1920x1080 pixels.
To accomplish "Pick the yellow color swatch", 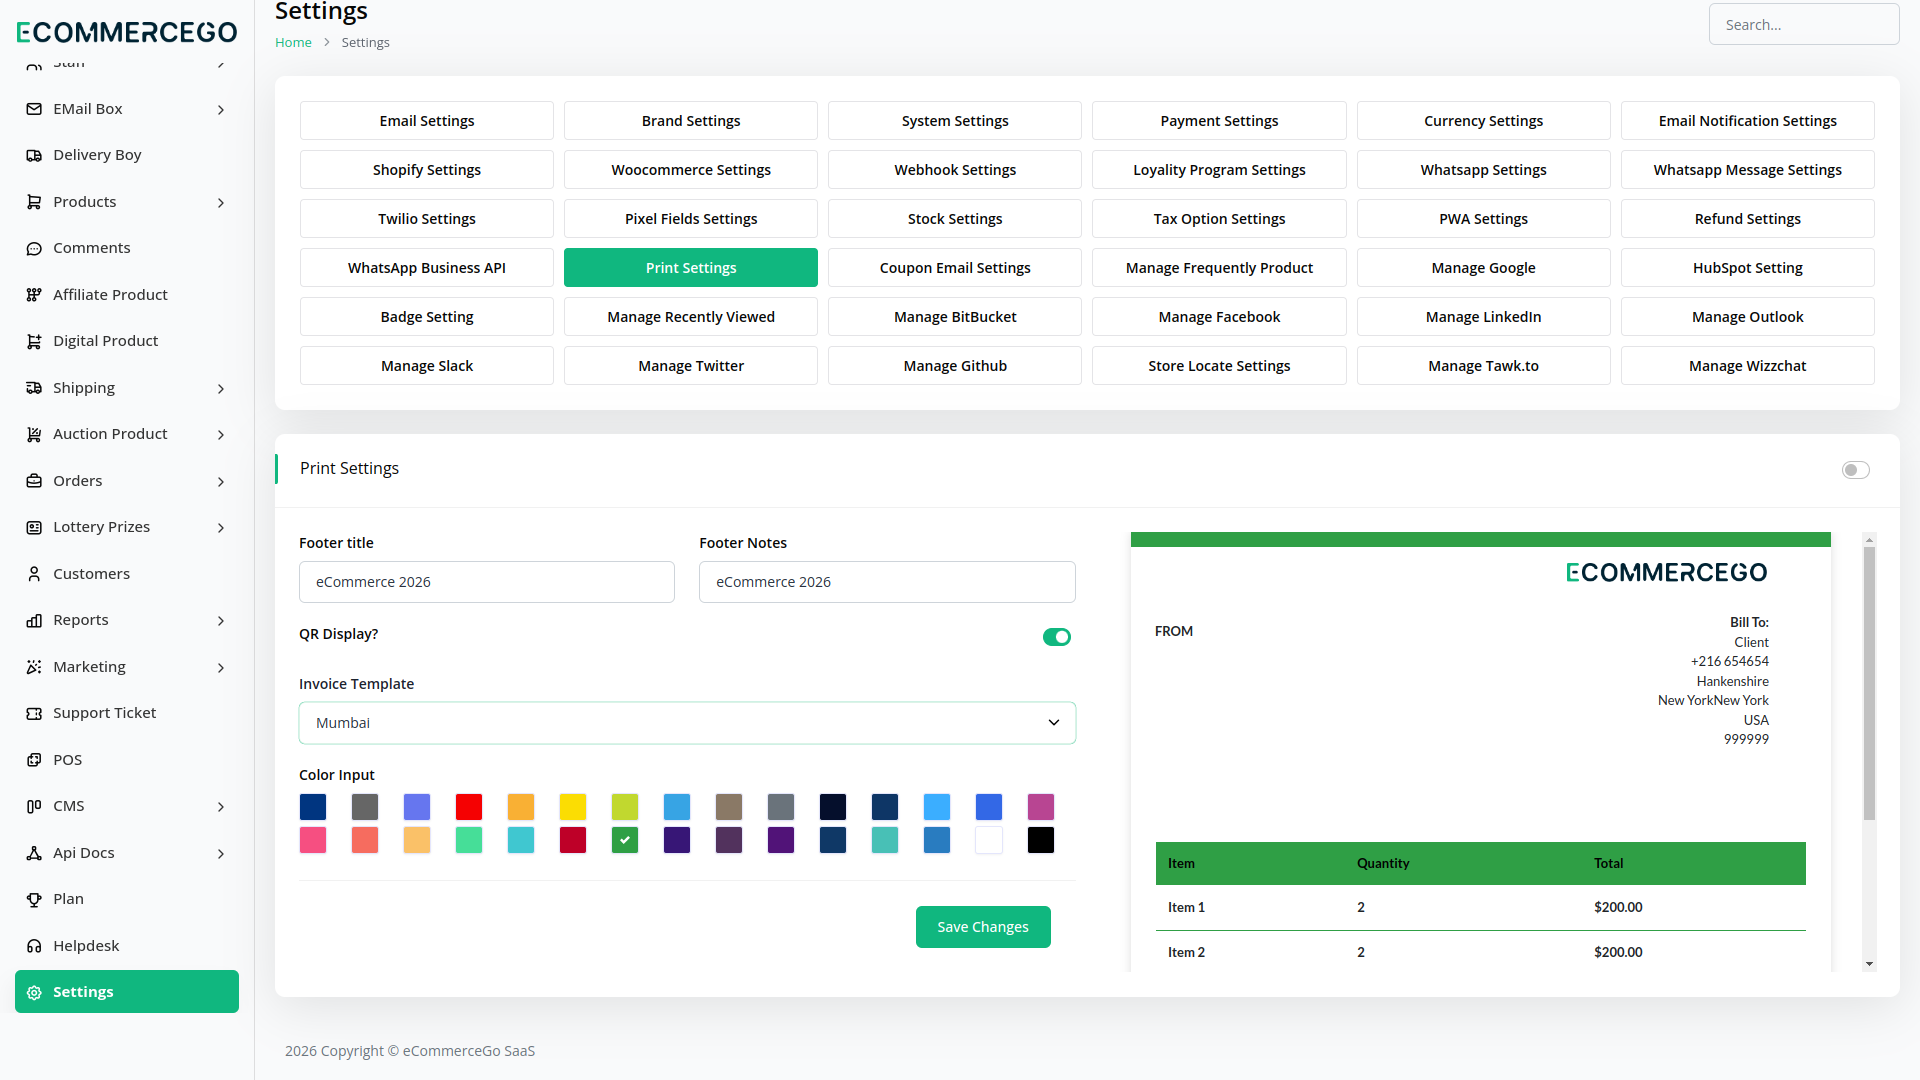I will click(x=573, y=807).
